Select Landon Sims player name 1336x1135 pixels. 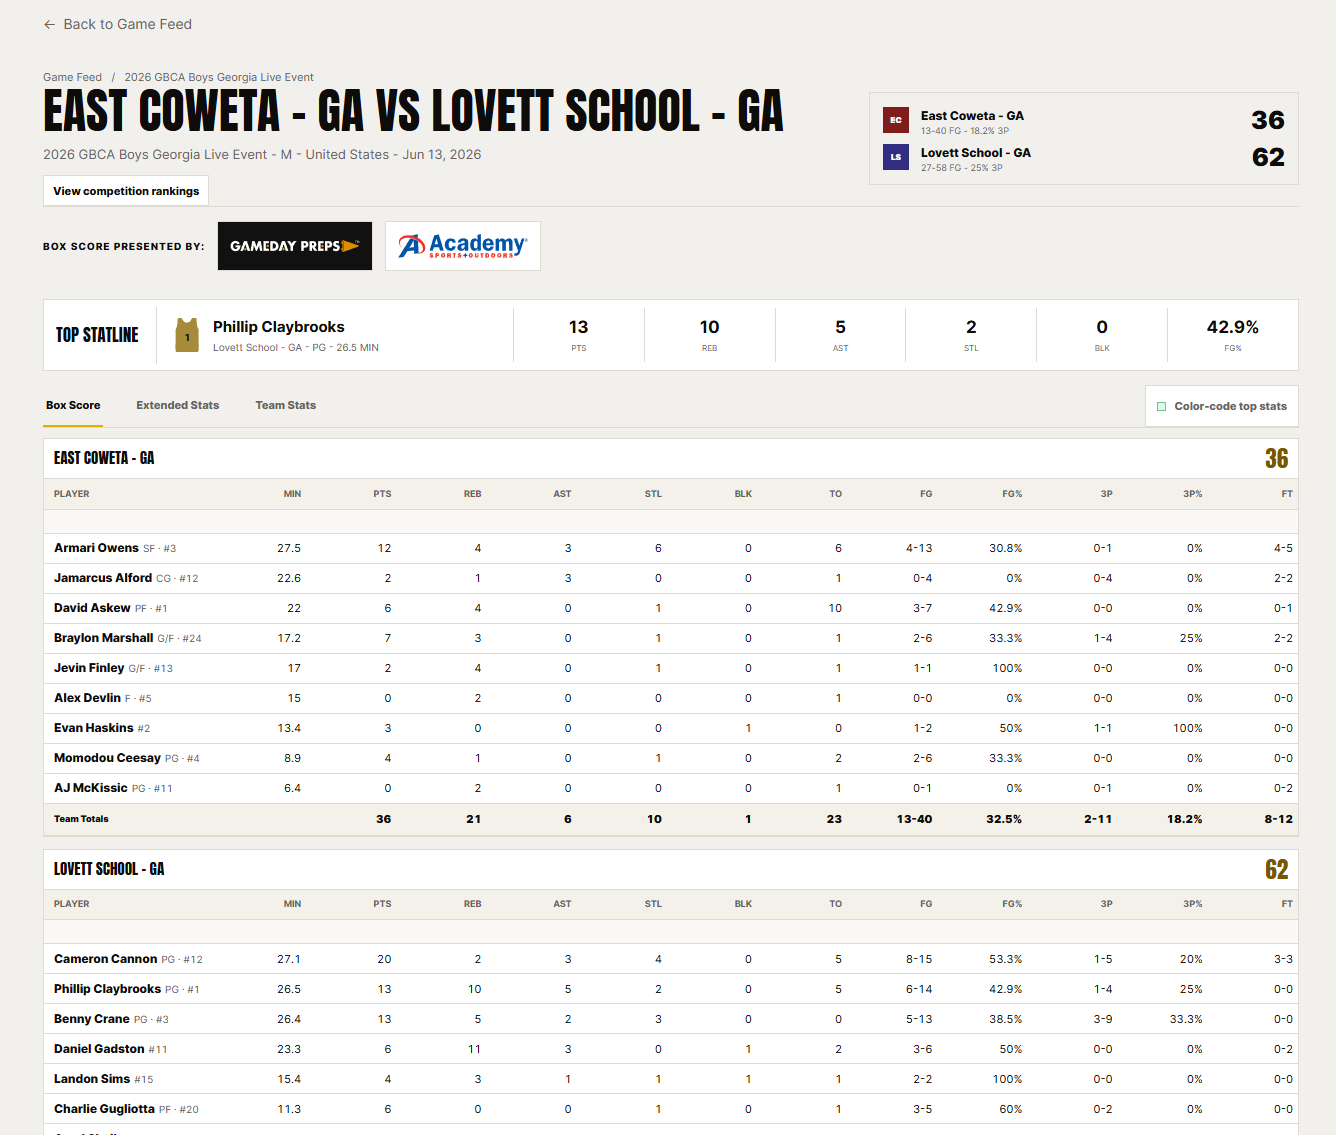pos(92,1079)
